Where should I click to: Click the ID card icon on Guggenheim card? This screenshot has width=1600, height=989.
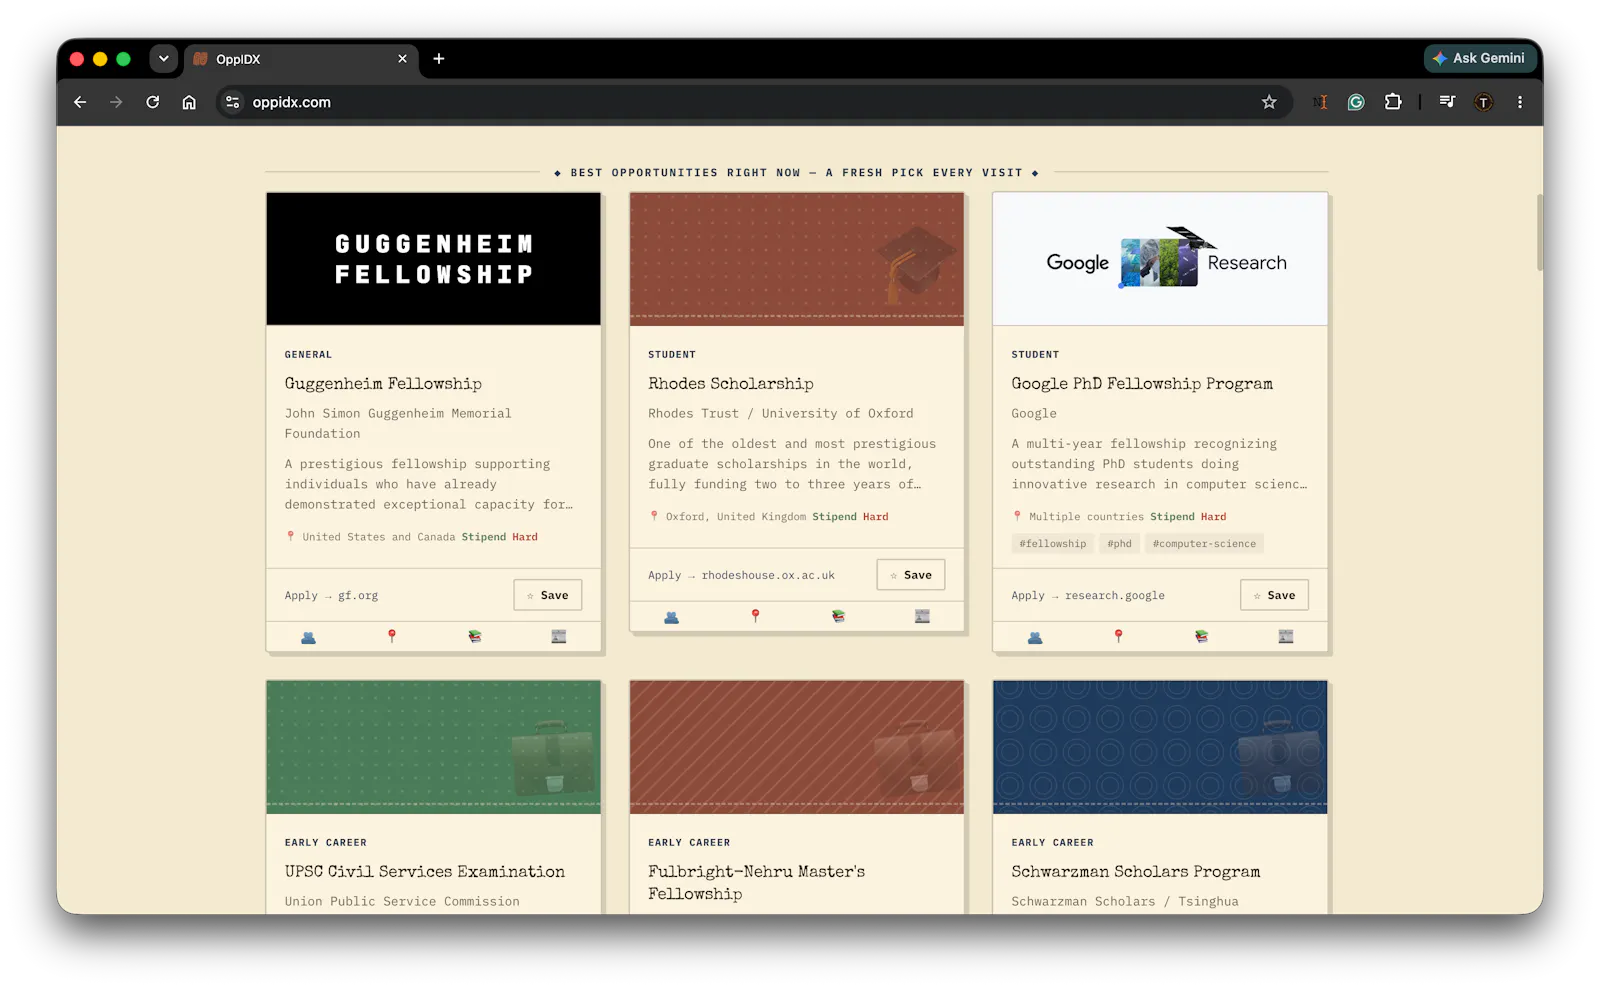[559, 637]
